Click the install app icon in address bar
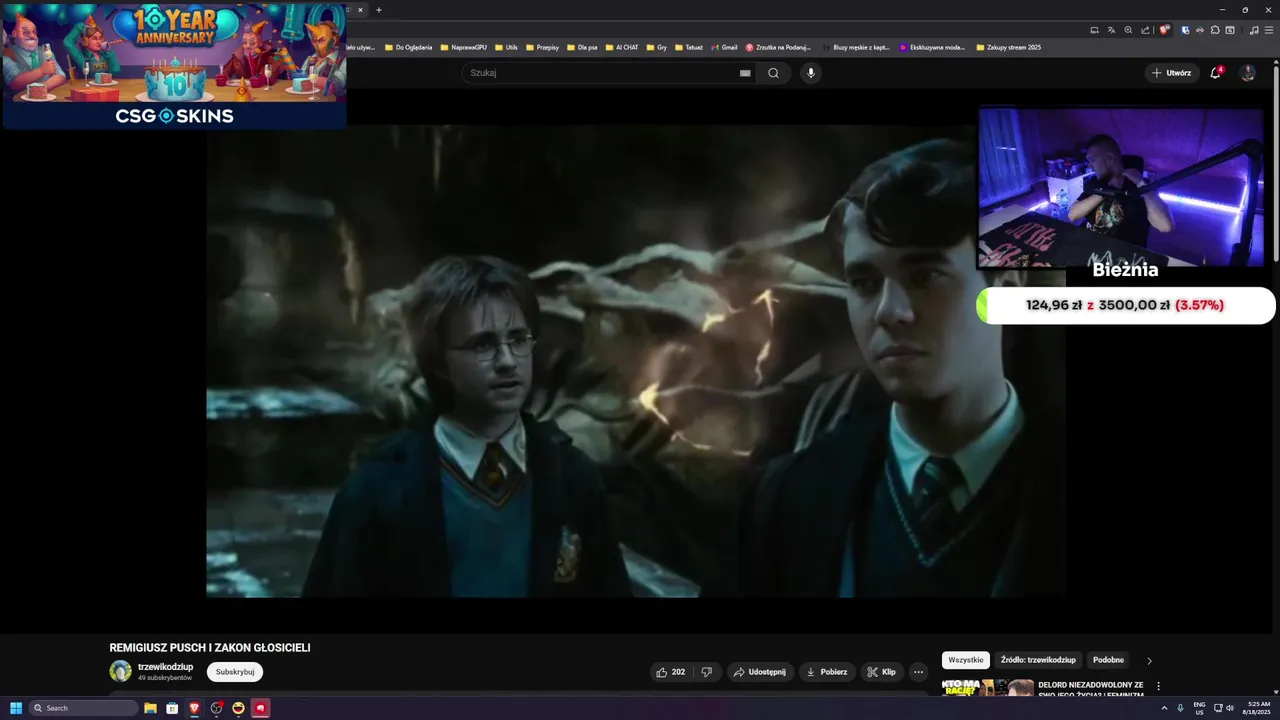 (1094, 30)
